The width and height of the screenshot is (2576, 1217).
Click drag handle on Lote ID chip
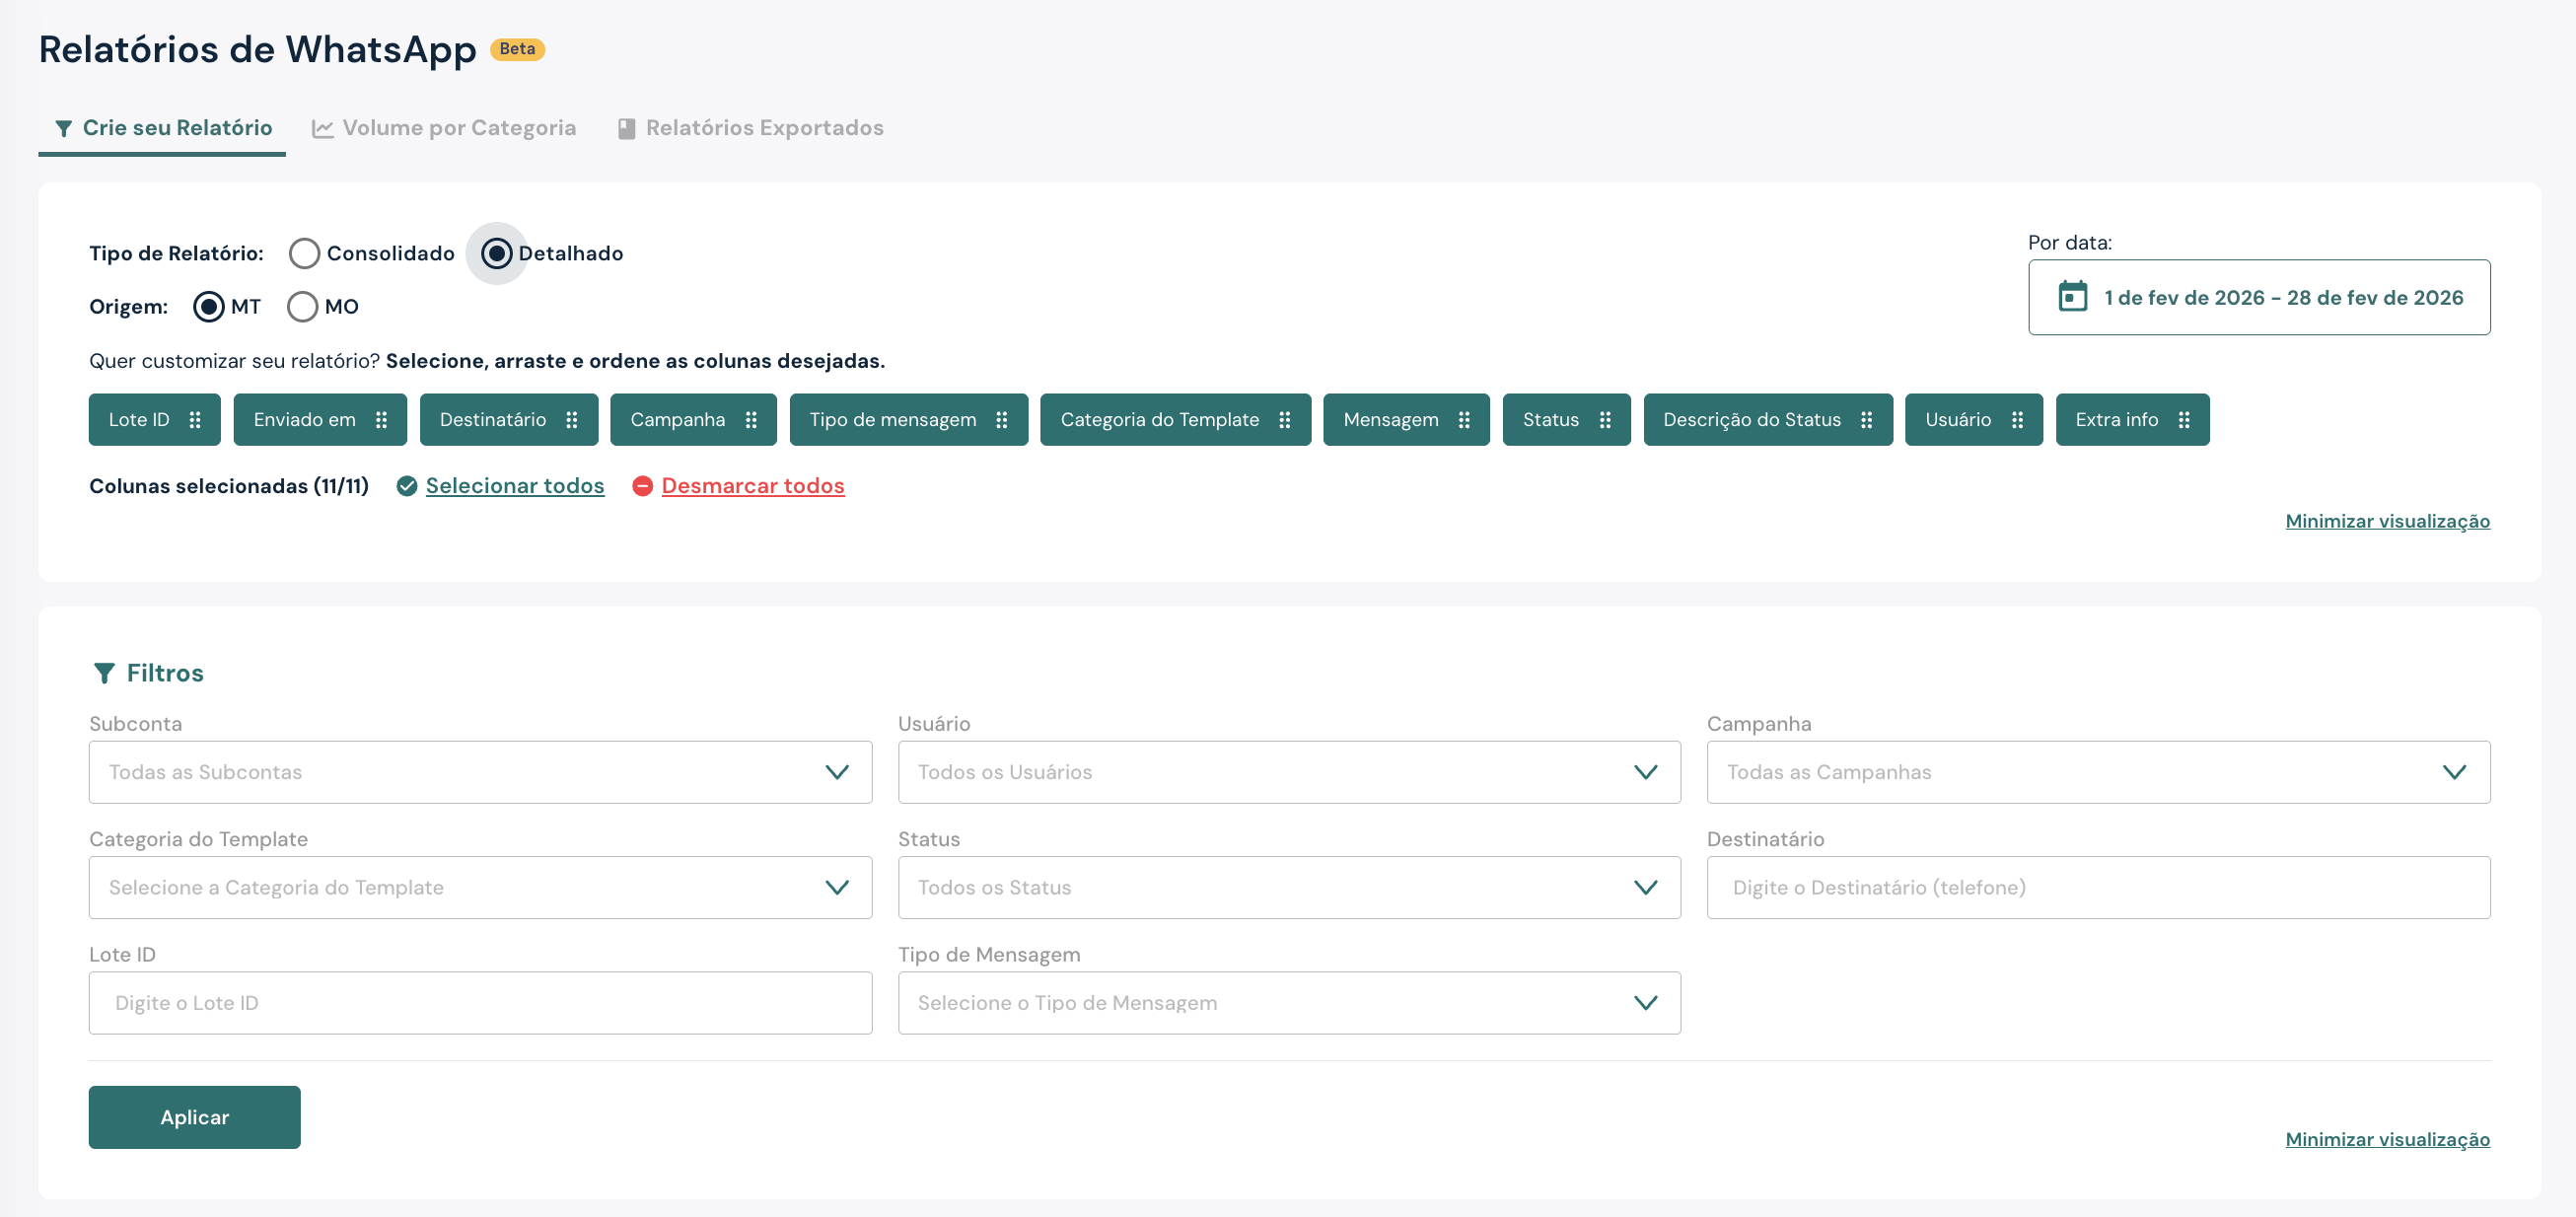click(195, 420)
